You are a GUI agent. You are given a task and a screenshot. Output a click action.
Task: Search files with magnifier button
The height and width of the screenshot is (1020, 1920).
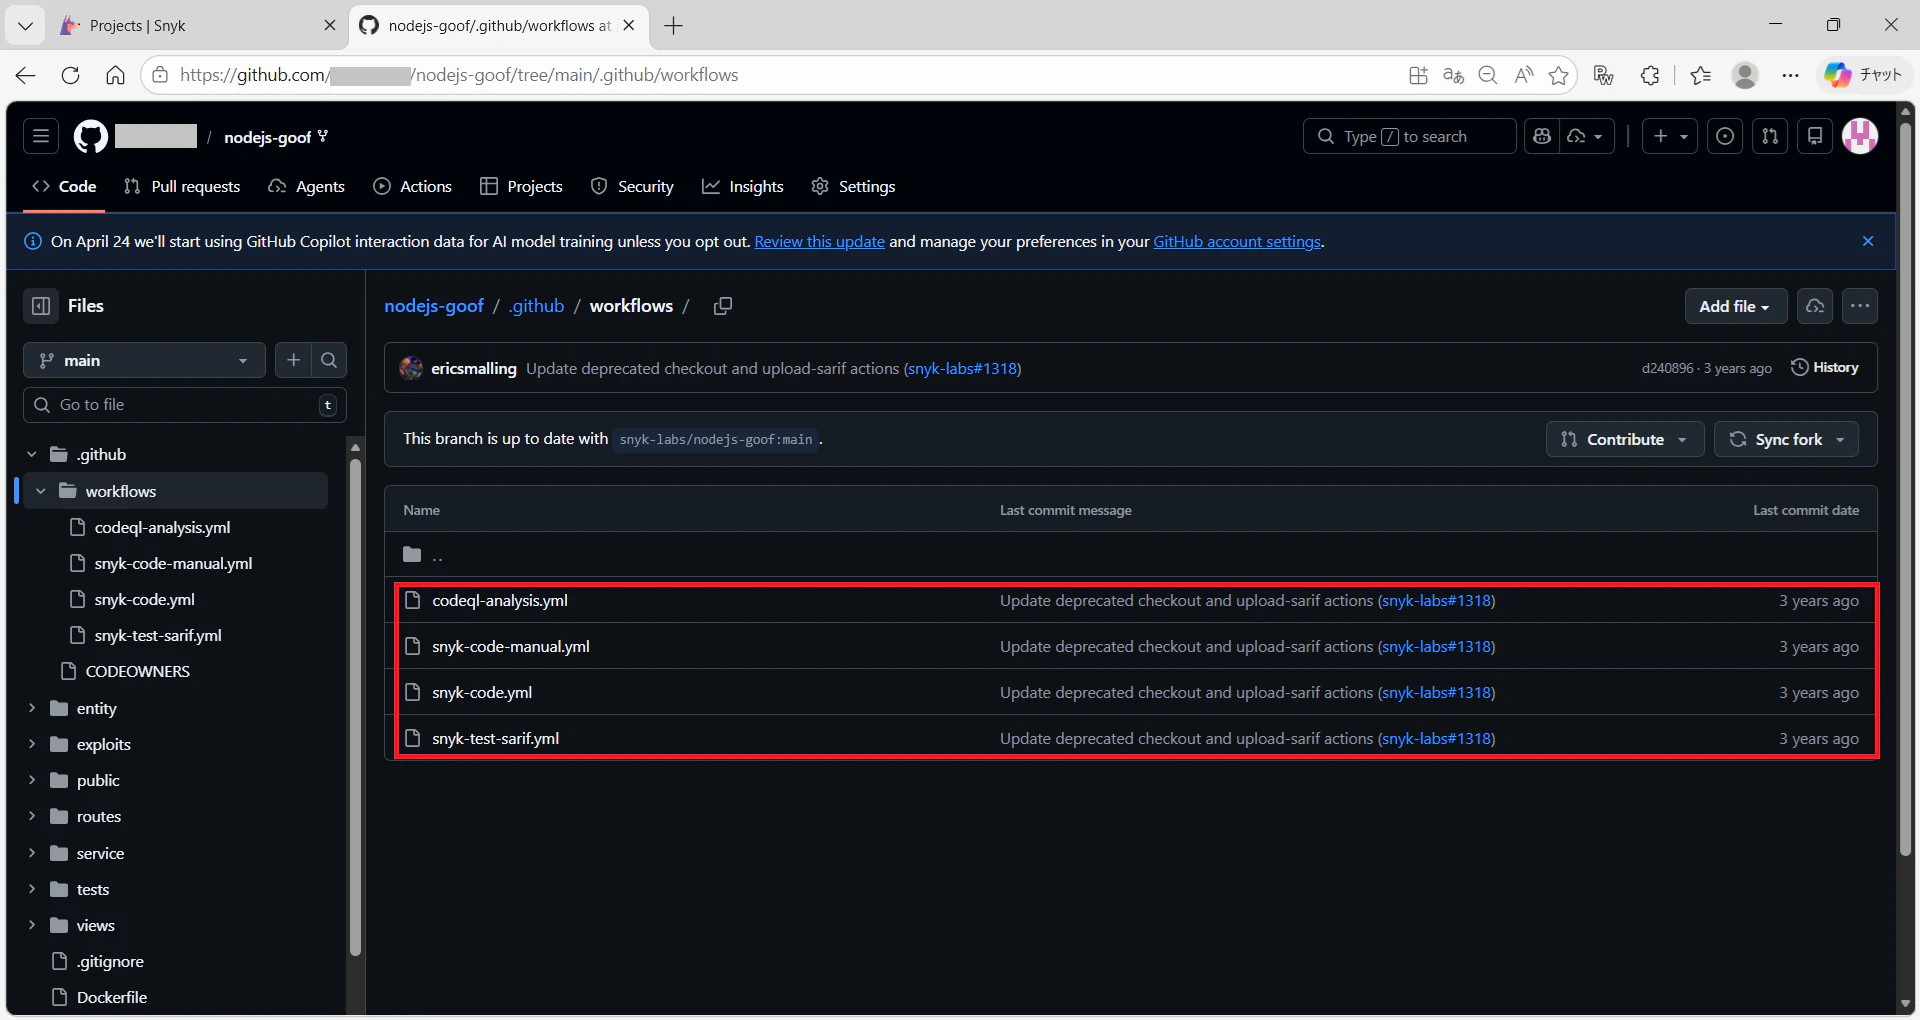click(329, 360)
